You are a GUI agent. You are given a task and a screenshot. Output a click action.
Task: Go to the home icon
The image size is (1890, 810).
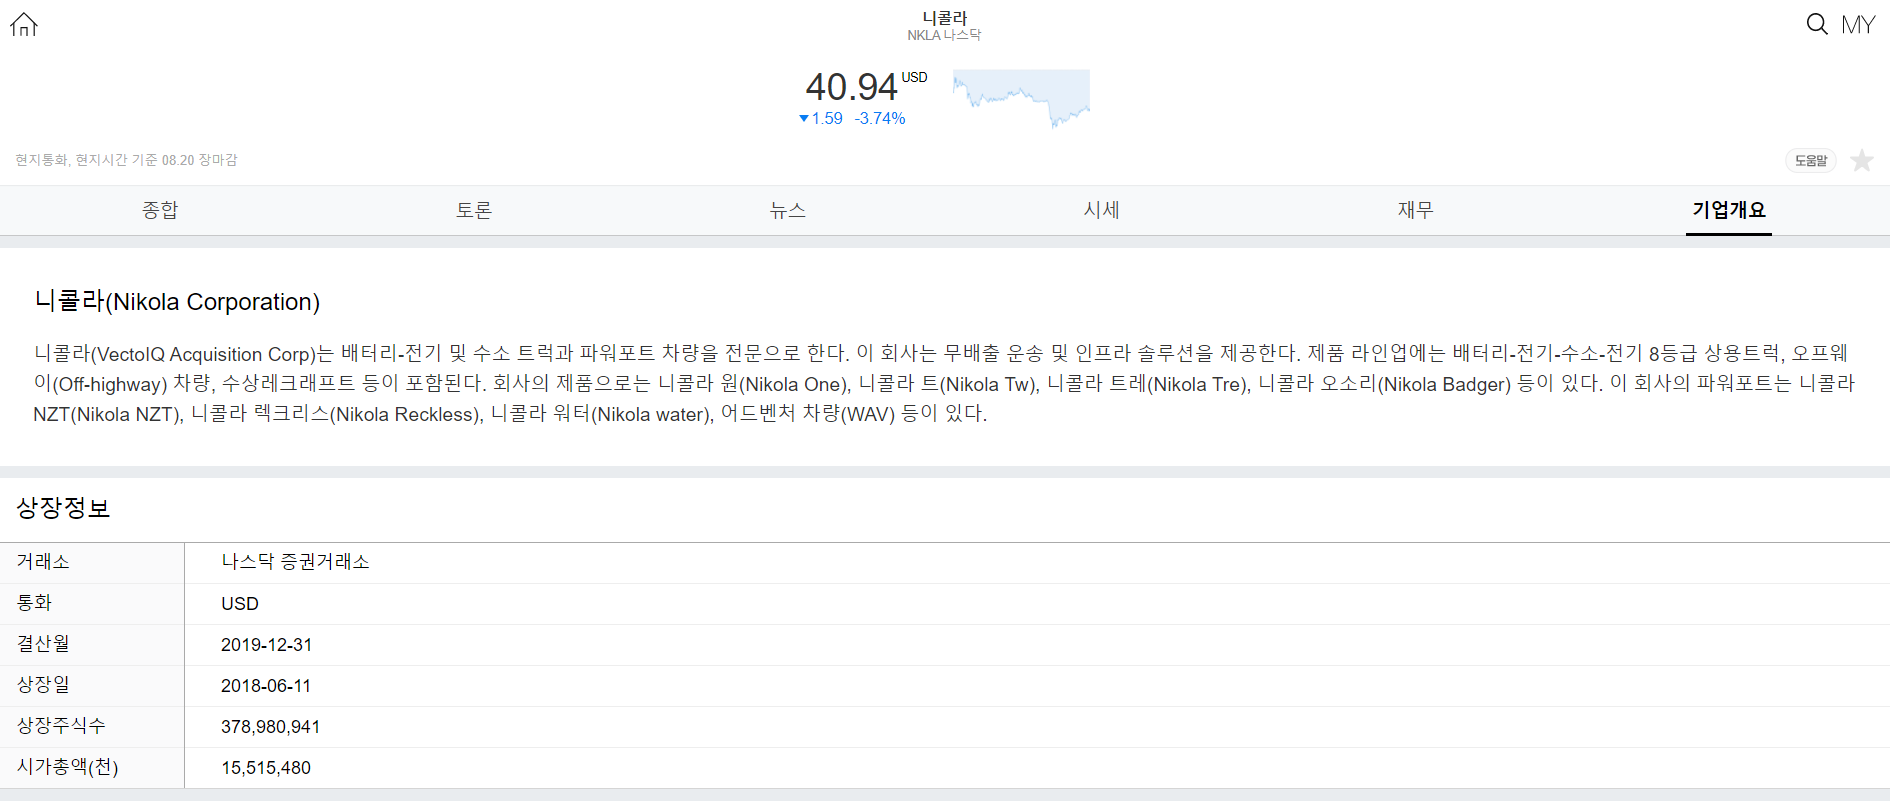(x=24, y=24)
